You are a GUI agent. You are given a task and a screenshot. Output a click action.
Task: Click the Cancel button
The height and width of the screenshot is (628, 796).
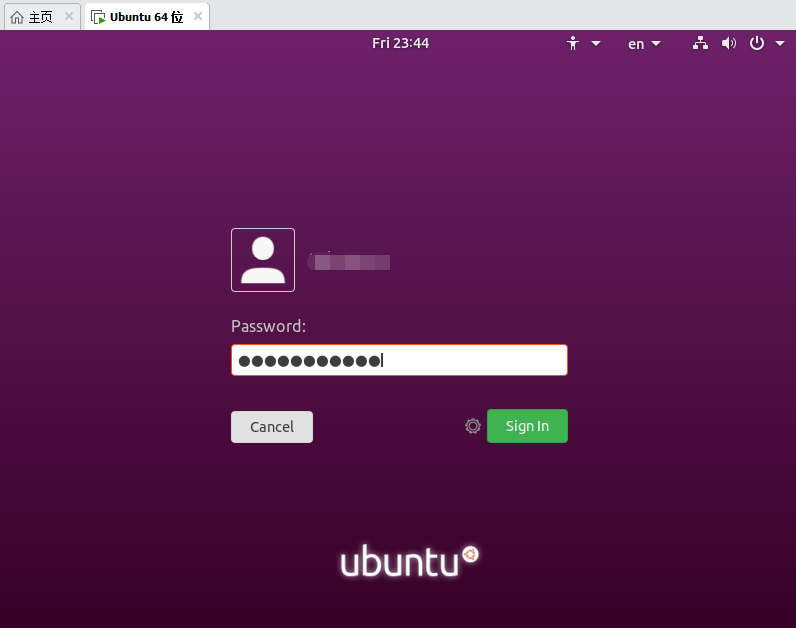click(272, 427)
